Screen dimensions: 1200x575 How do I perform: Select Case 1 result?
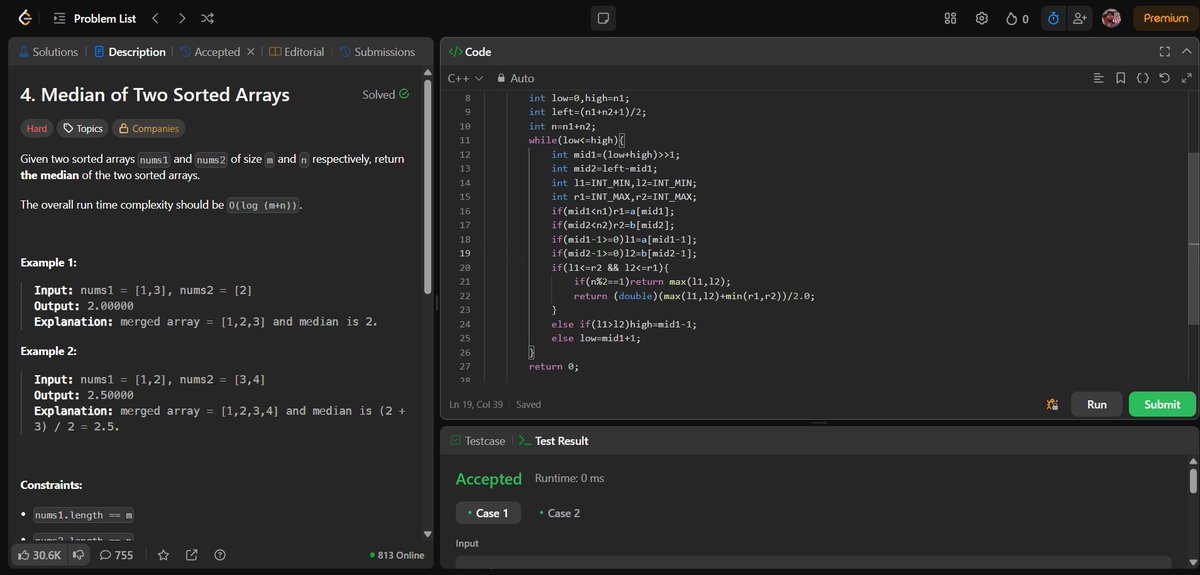pos(487,513)
